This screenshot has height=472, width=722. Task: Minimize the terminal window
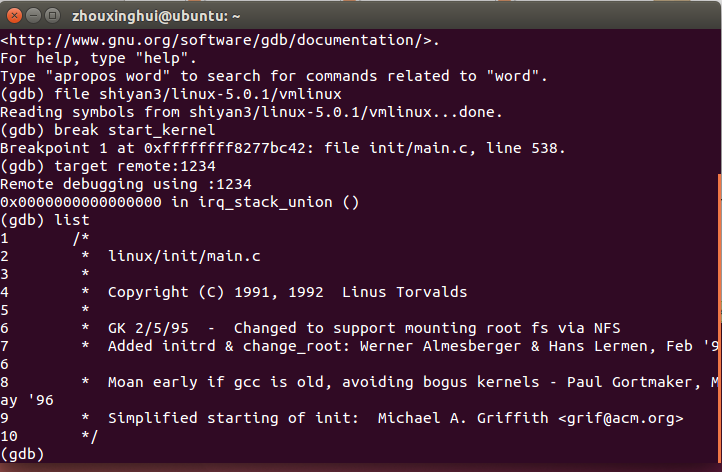tap(32, 15)
